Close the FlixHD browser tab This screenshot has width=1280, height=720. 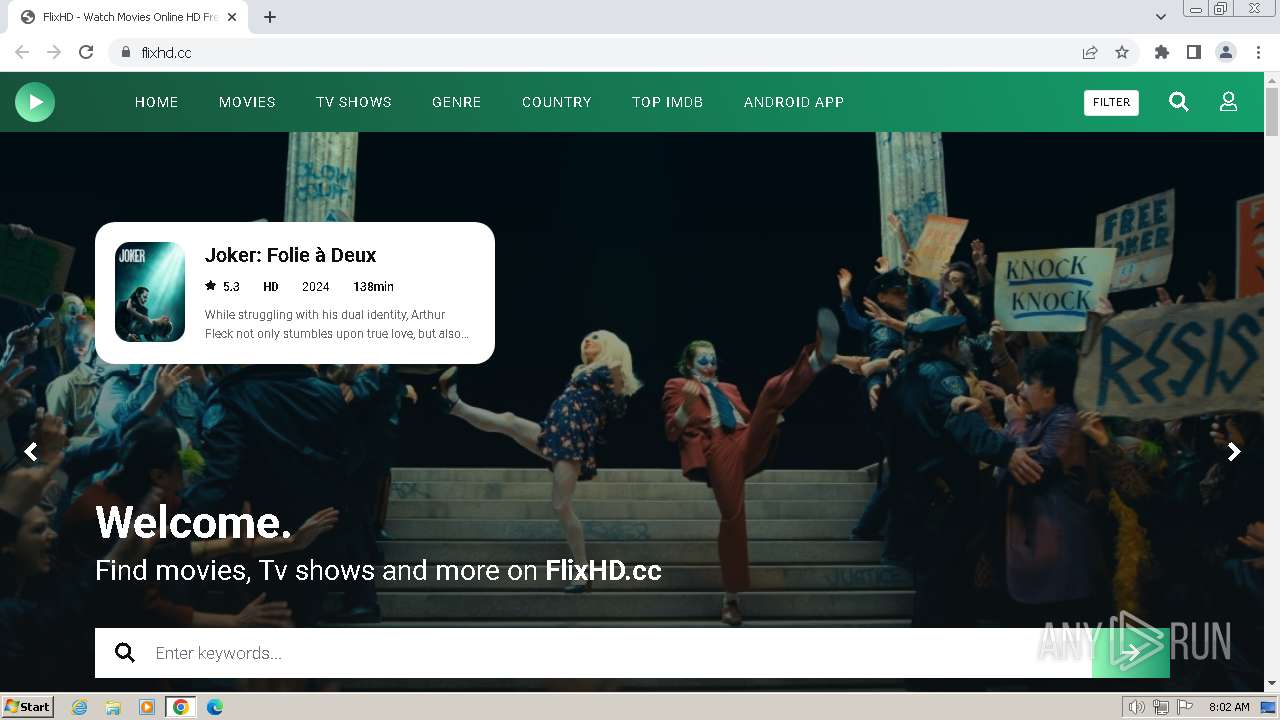point(232,17)
